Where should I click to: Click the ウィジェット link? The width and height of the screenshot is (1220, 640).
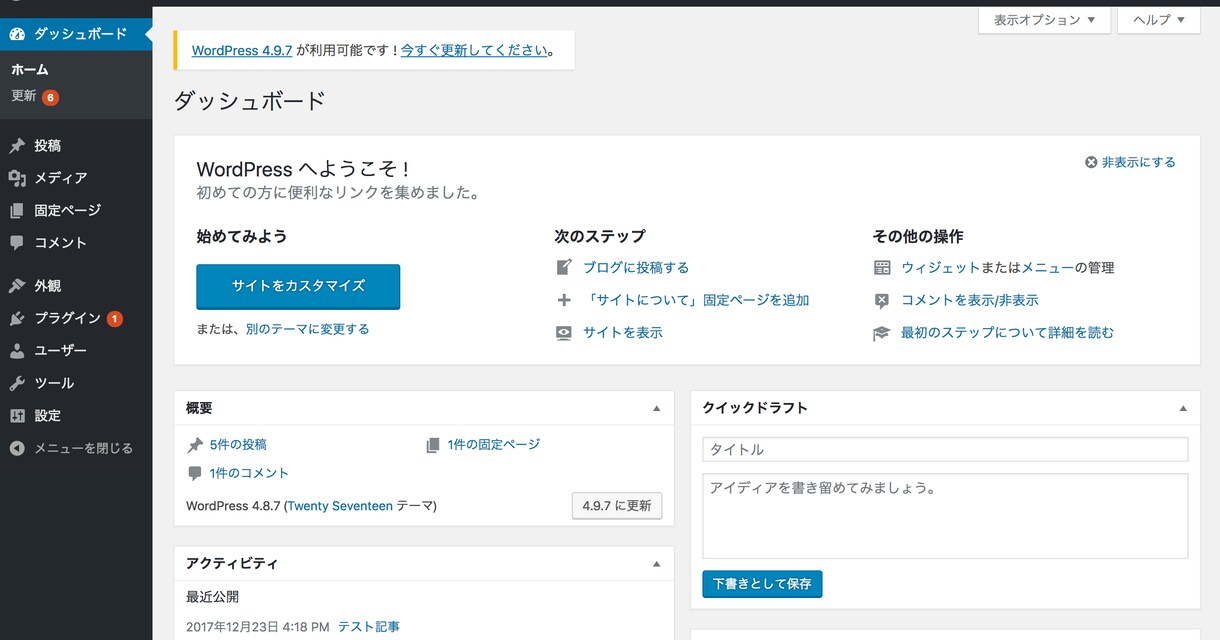[x=941, y=268]
